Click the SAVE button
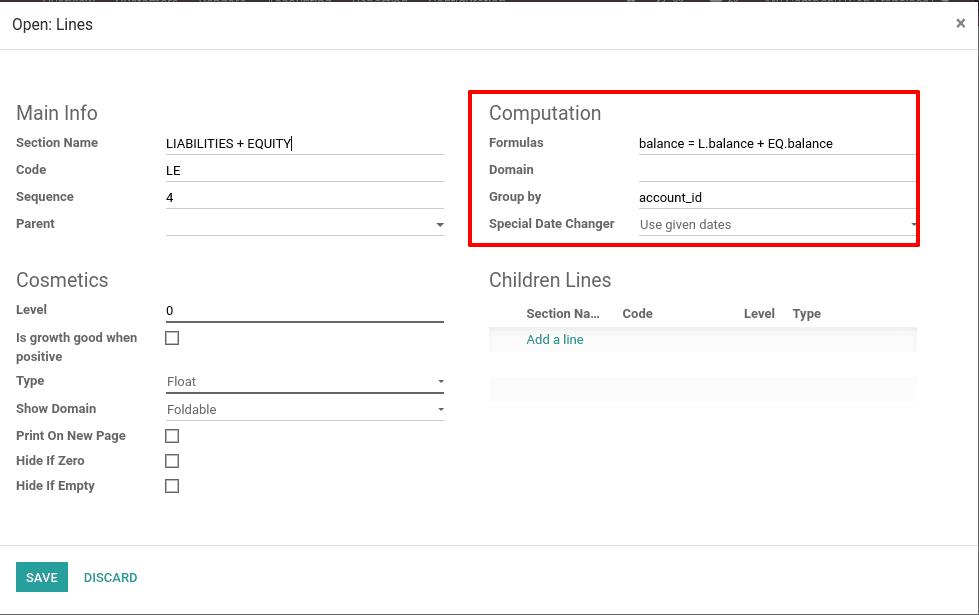The height and width of the screenshot is (615, 979). tap(42, 578)
